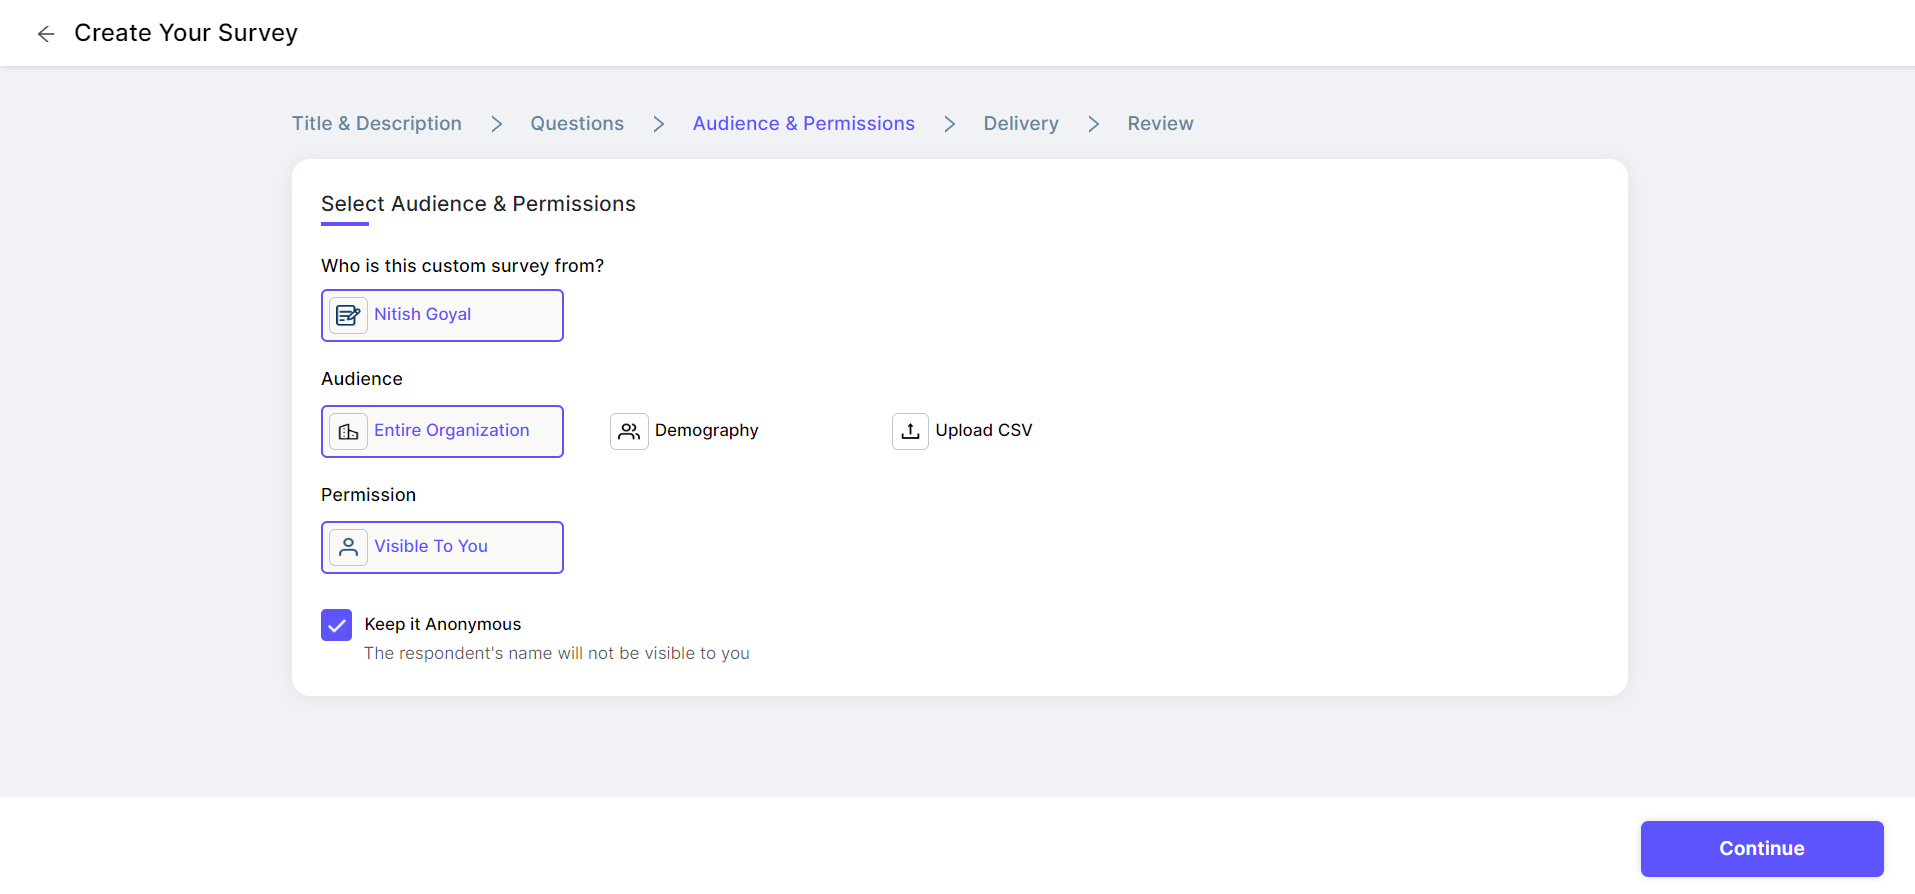
Task: Click the Keep it Anonymous label text
Action: click(443, 625)
